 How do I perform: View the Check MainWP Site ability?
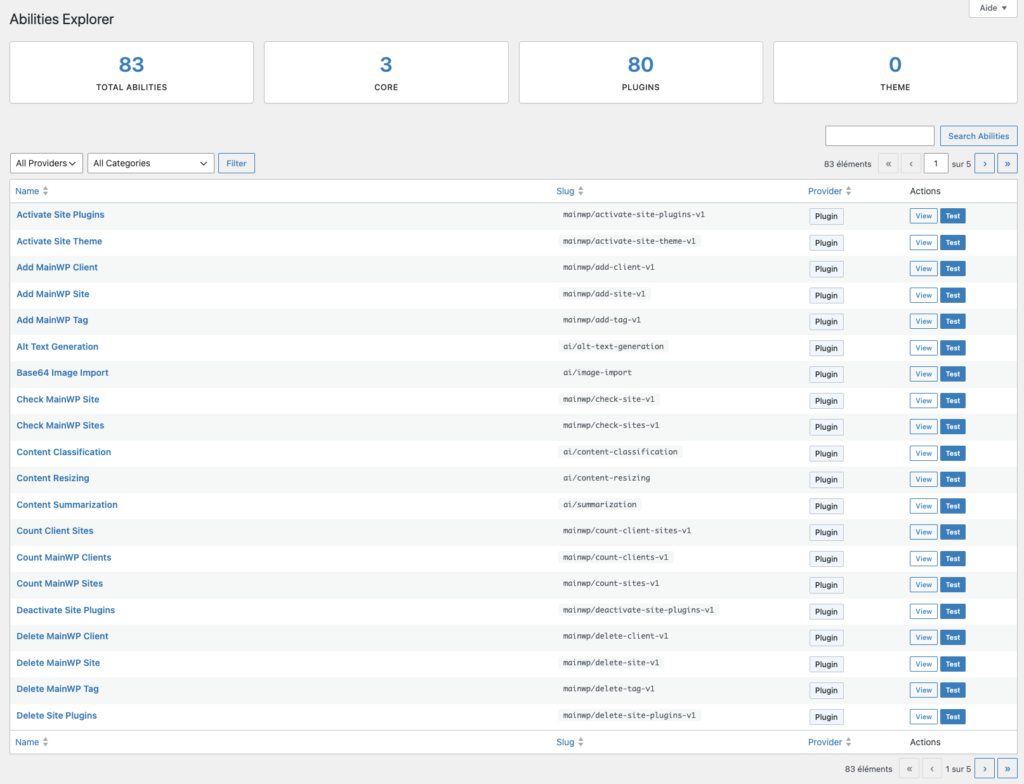923,400
